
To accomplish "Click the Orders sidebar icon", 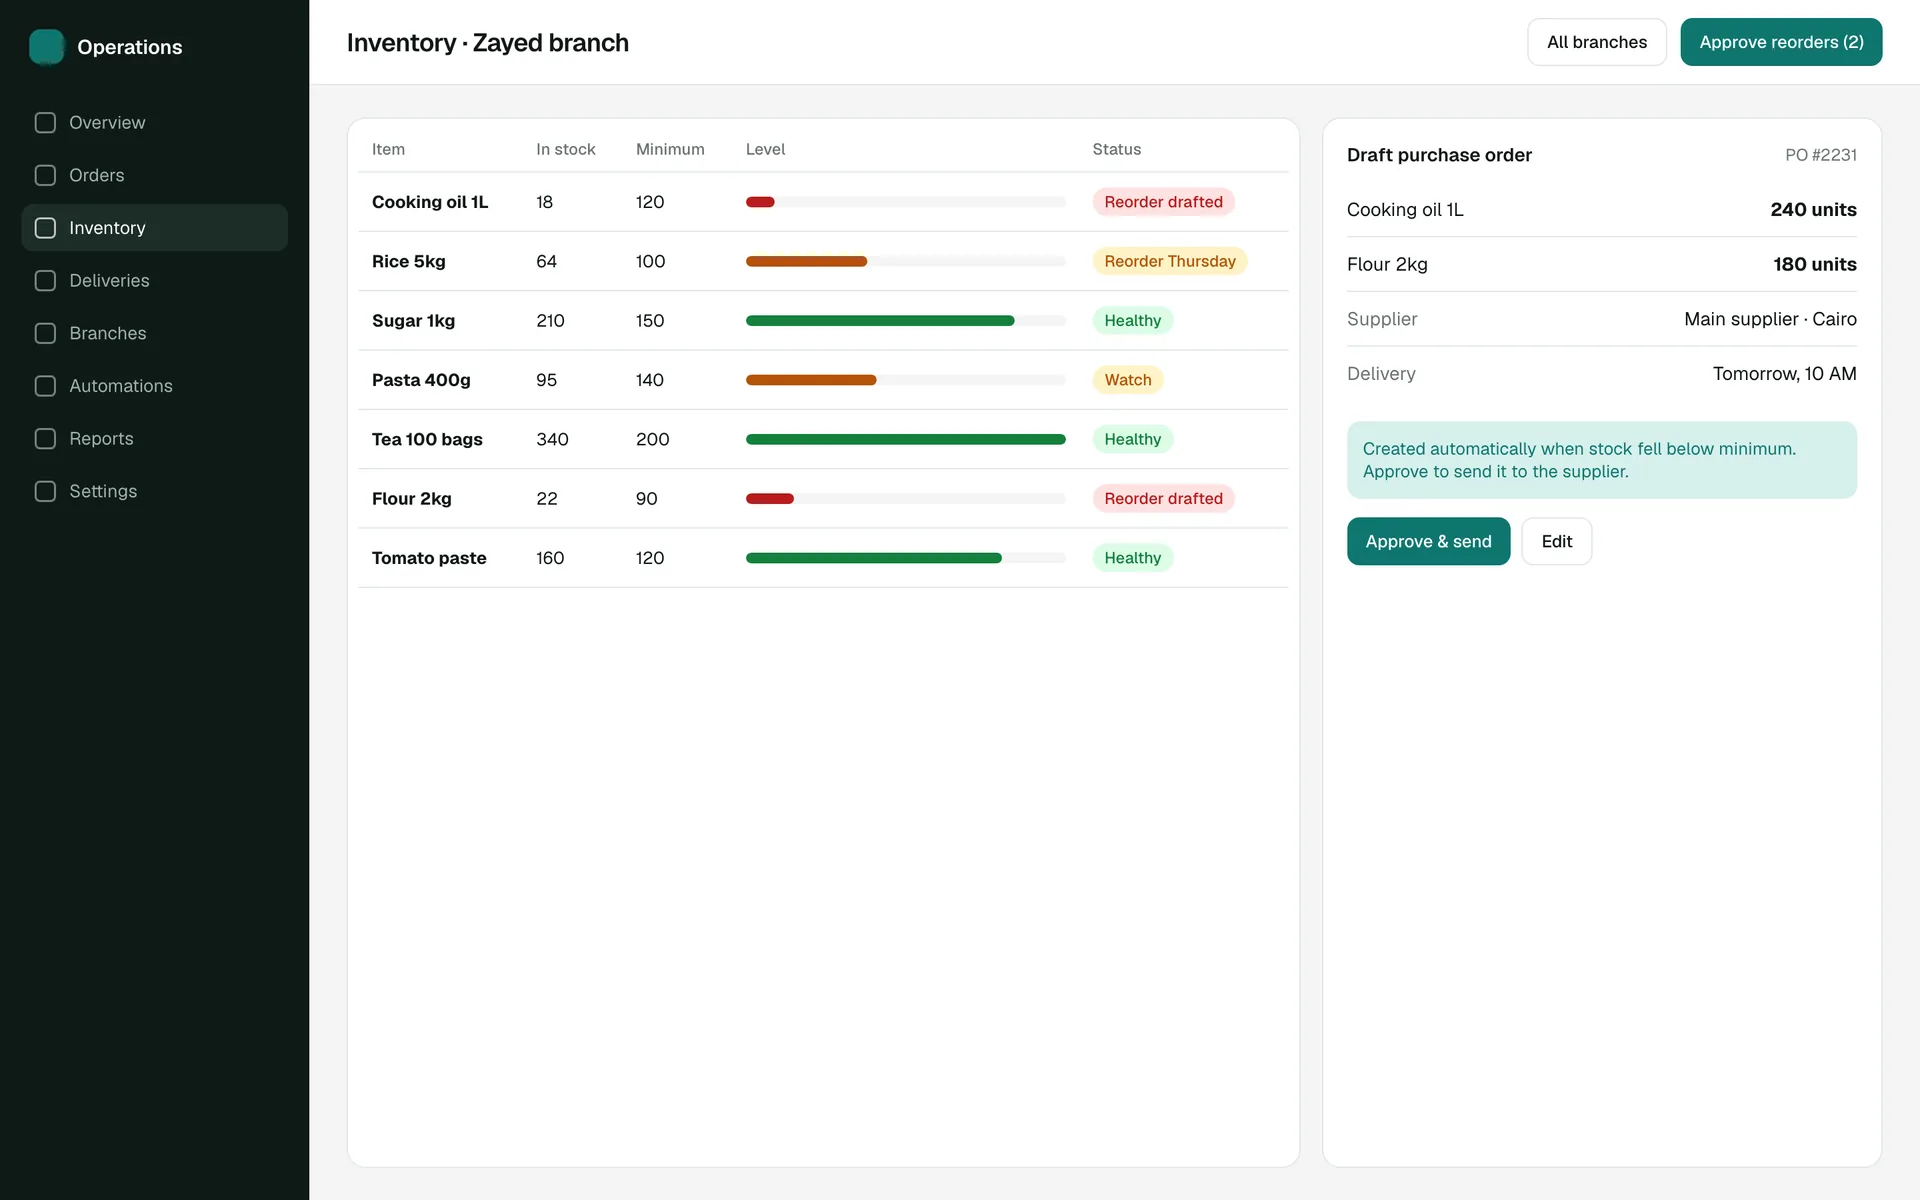I will [45, 175].
